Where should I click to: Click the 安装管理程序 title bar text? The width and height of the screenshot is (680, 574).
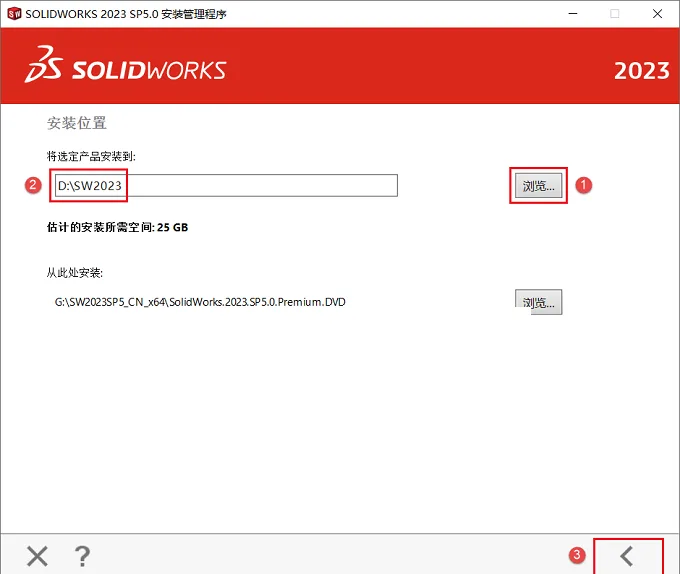click(194, 14)
